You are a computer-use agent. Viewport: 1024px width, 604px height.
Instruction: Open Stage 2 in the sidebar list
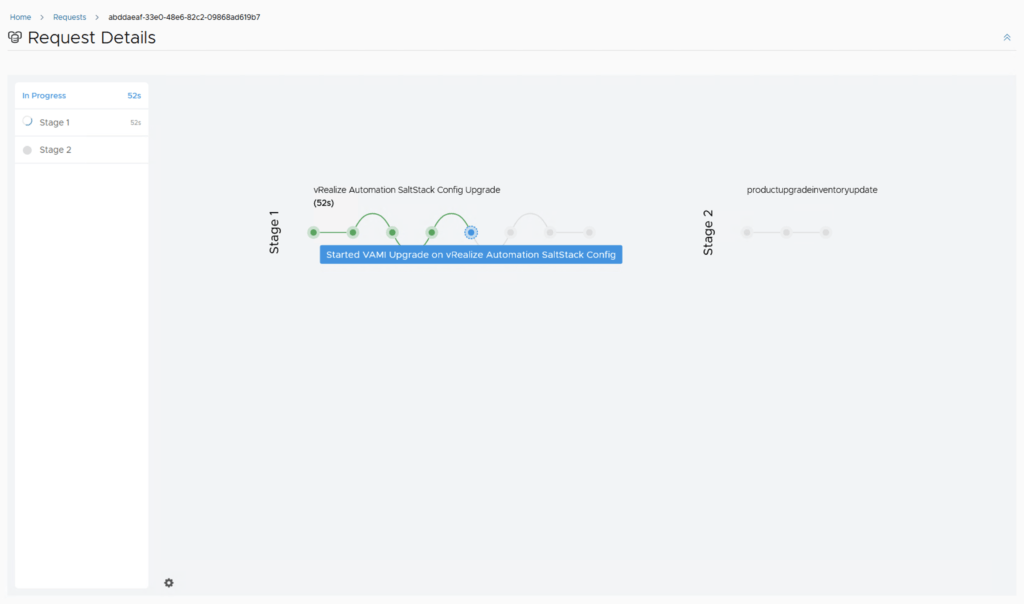pyautogui.click(x=55, y=150)
